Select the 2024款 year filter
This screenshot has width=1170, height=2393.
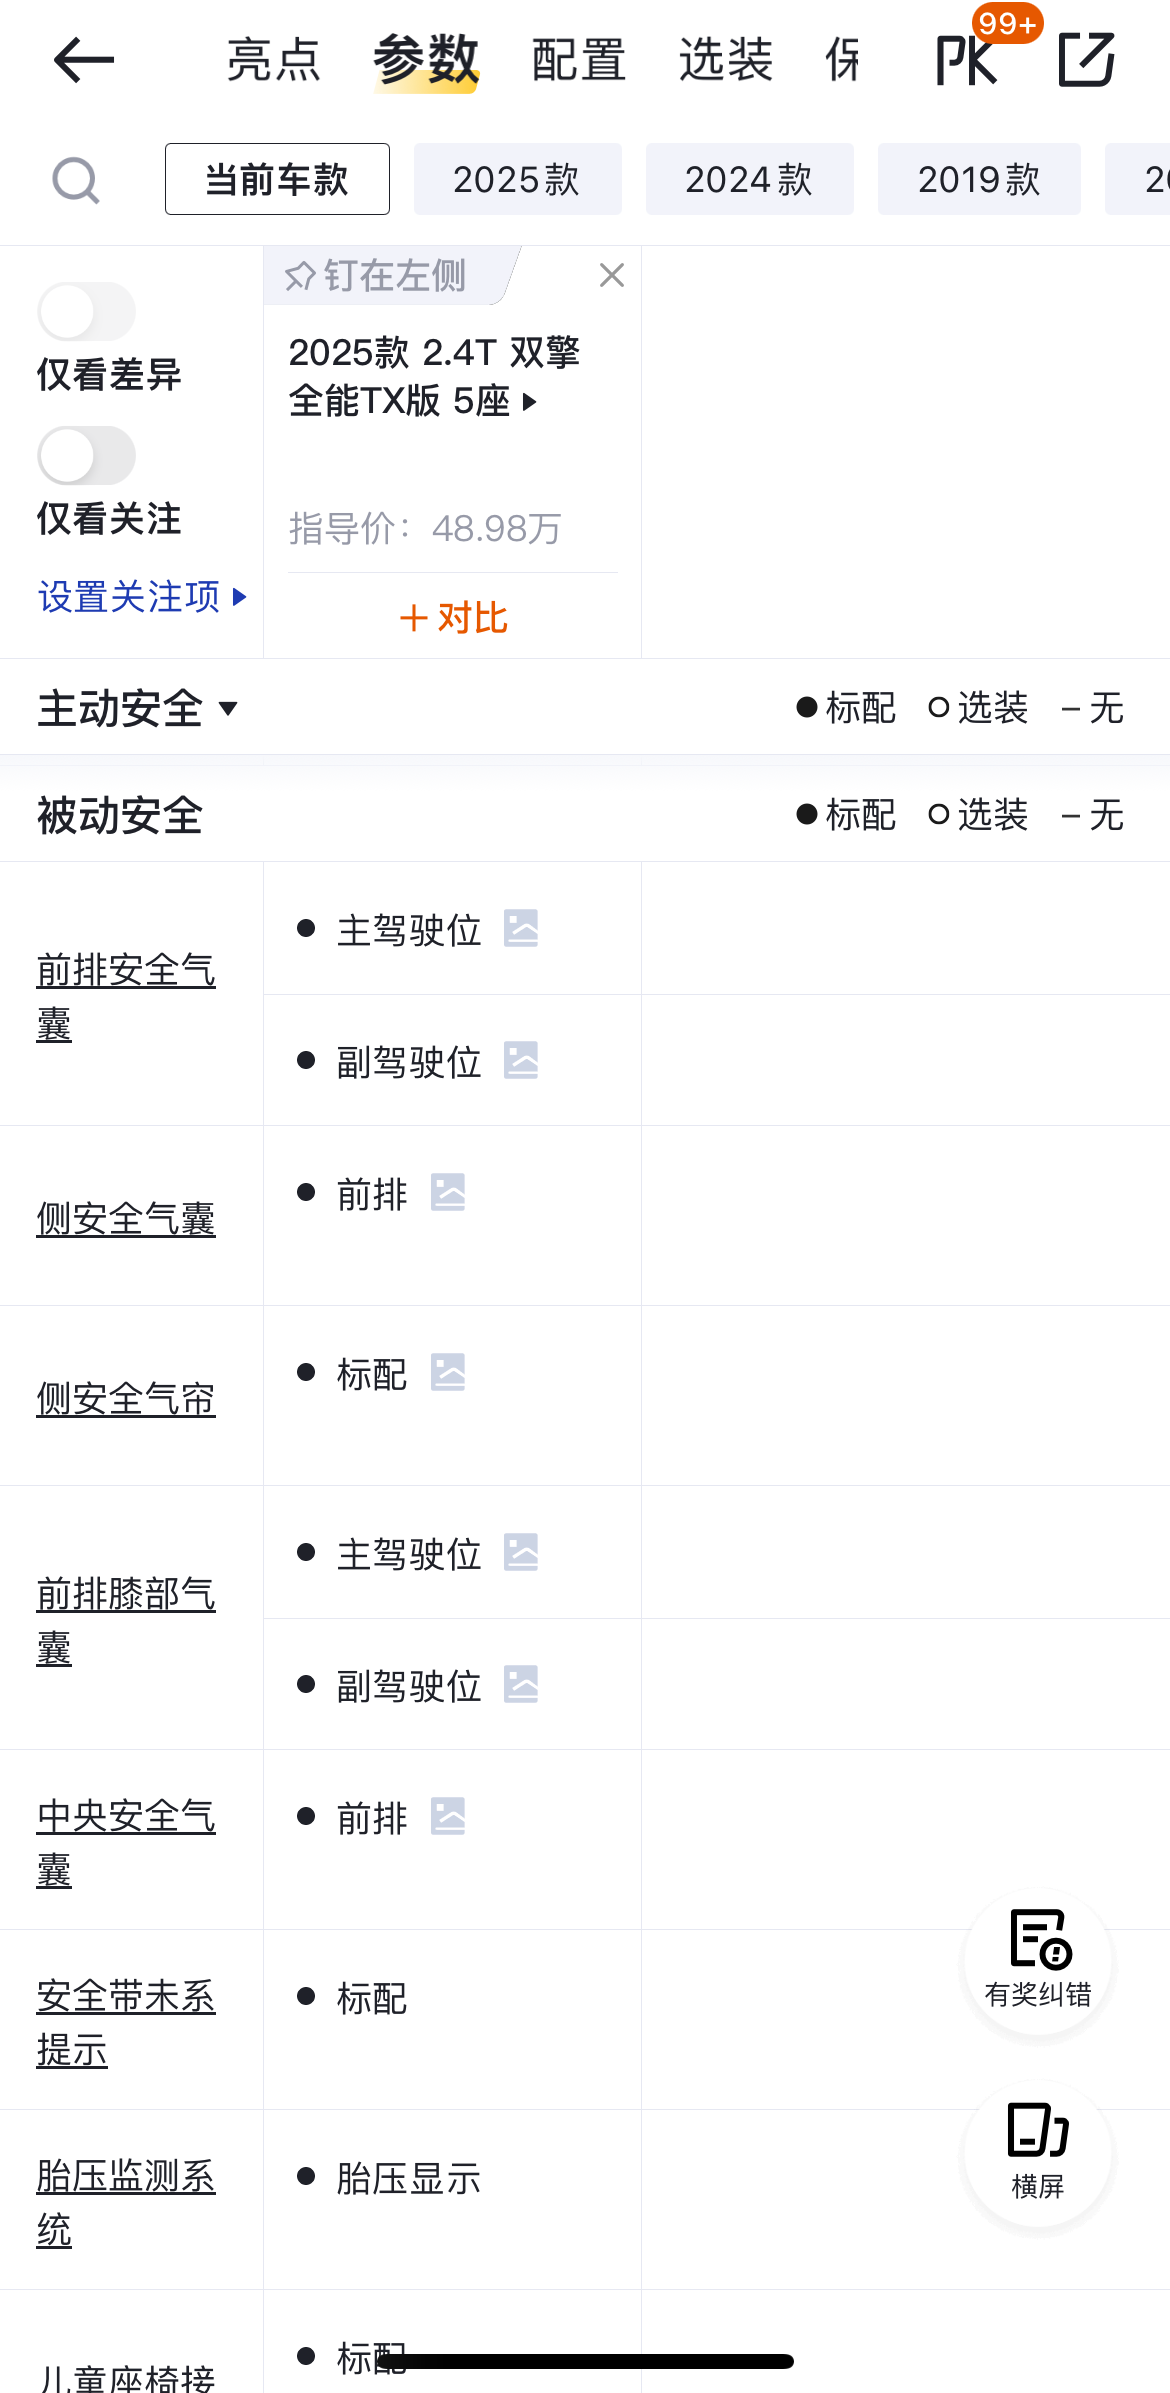749,180
